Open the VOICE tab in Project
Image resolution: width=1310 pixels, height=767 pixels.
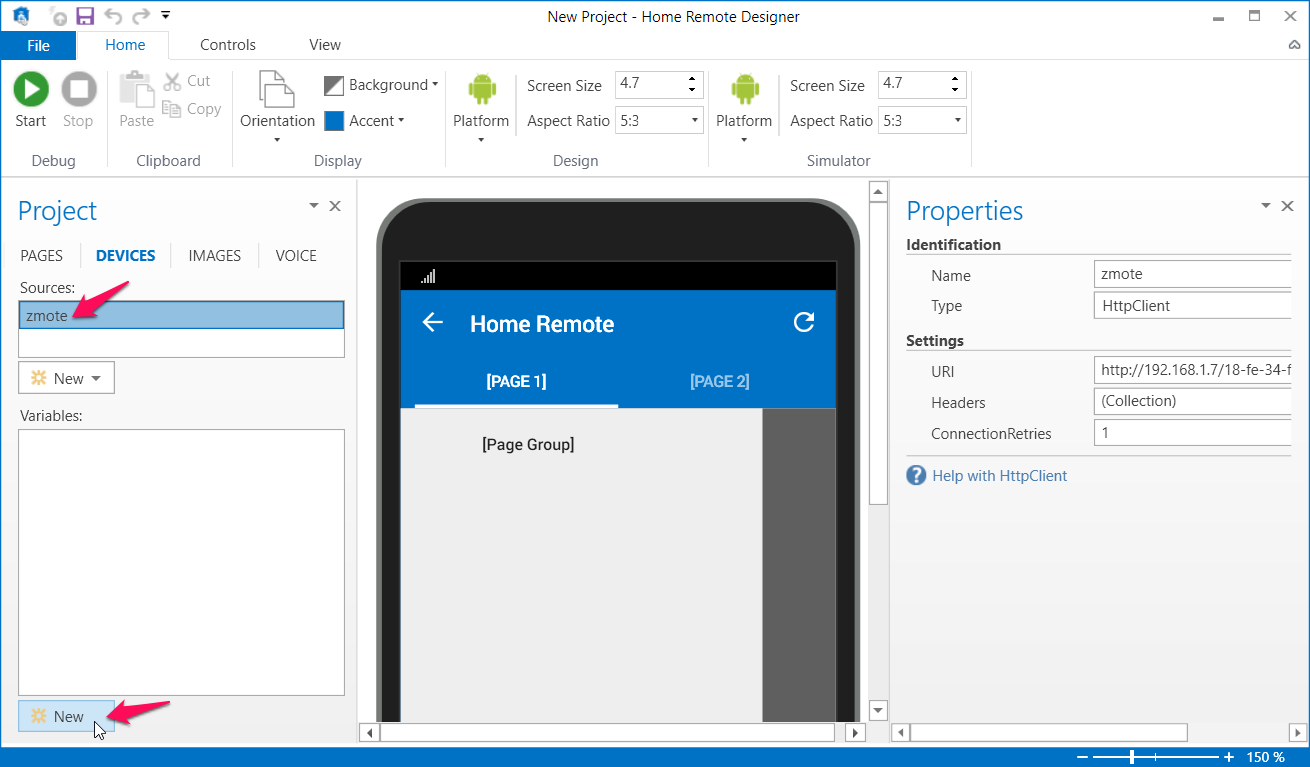click(296, 255)
